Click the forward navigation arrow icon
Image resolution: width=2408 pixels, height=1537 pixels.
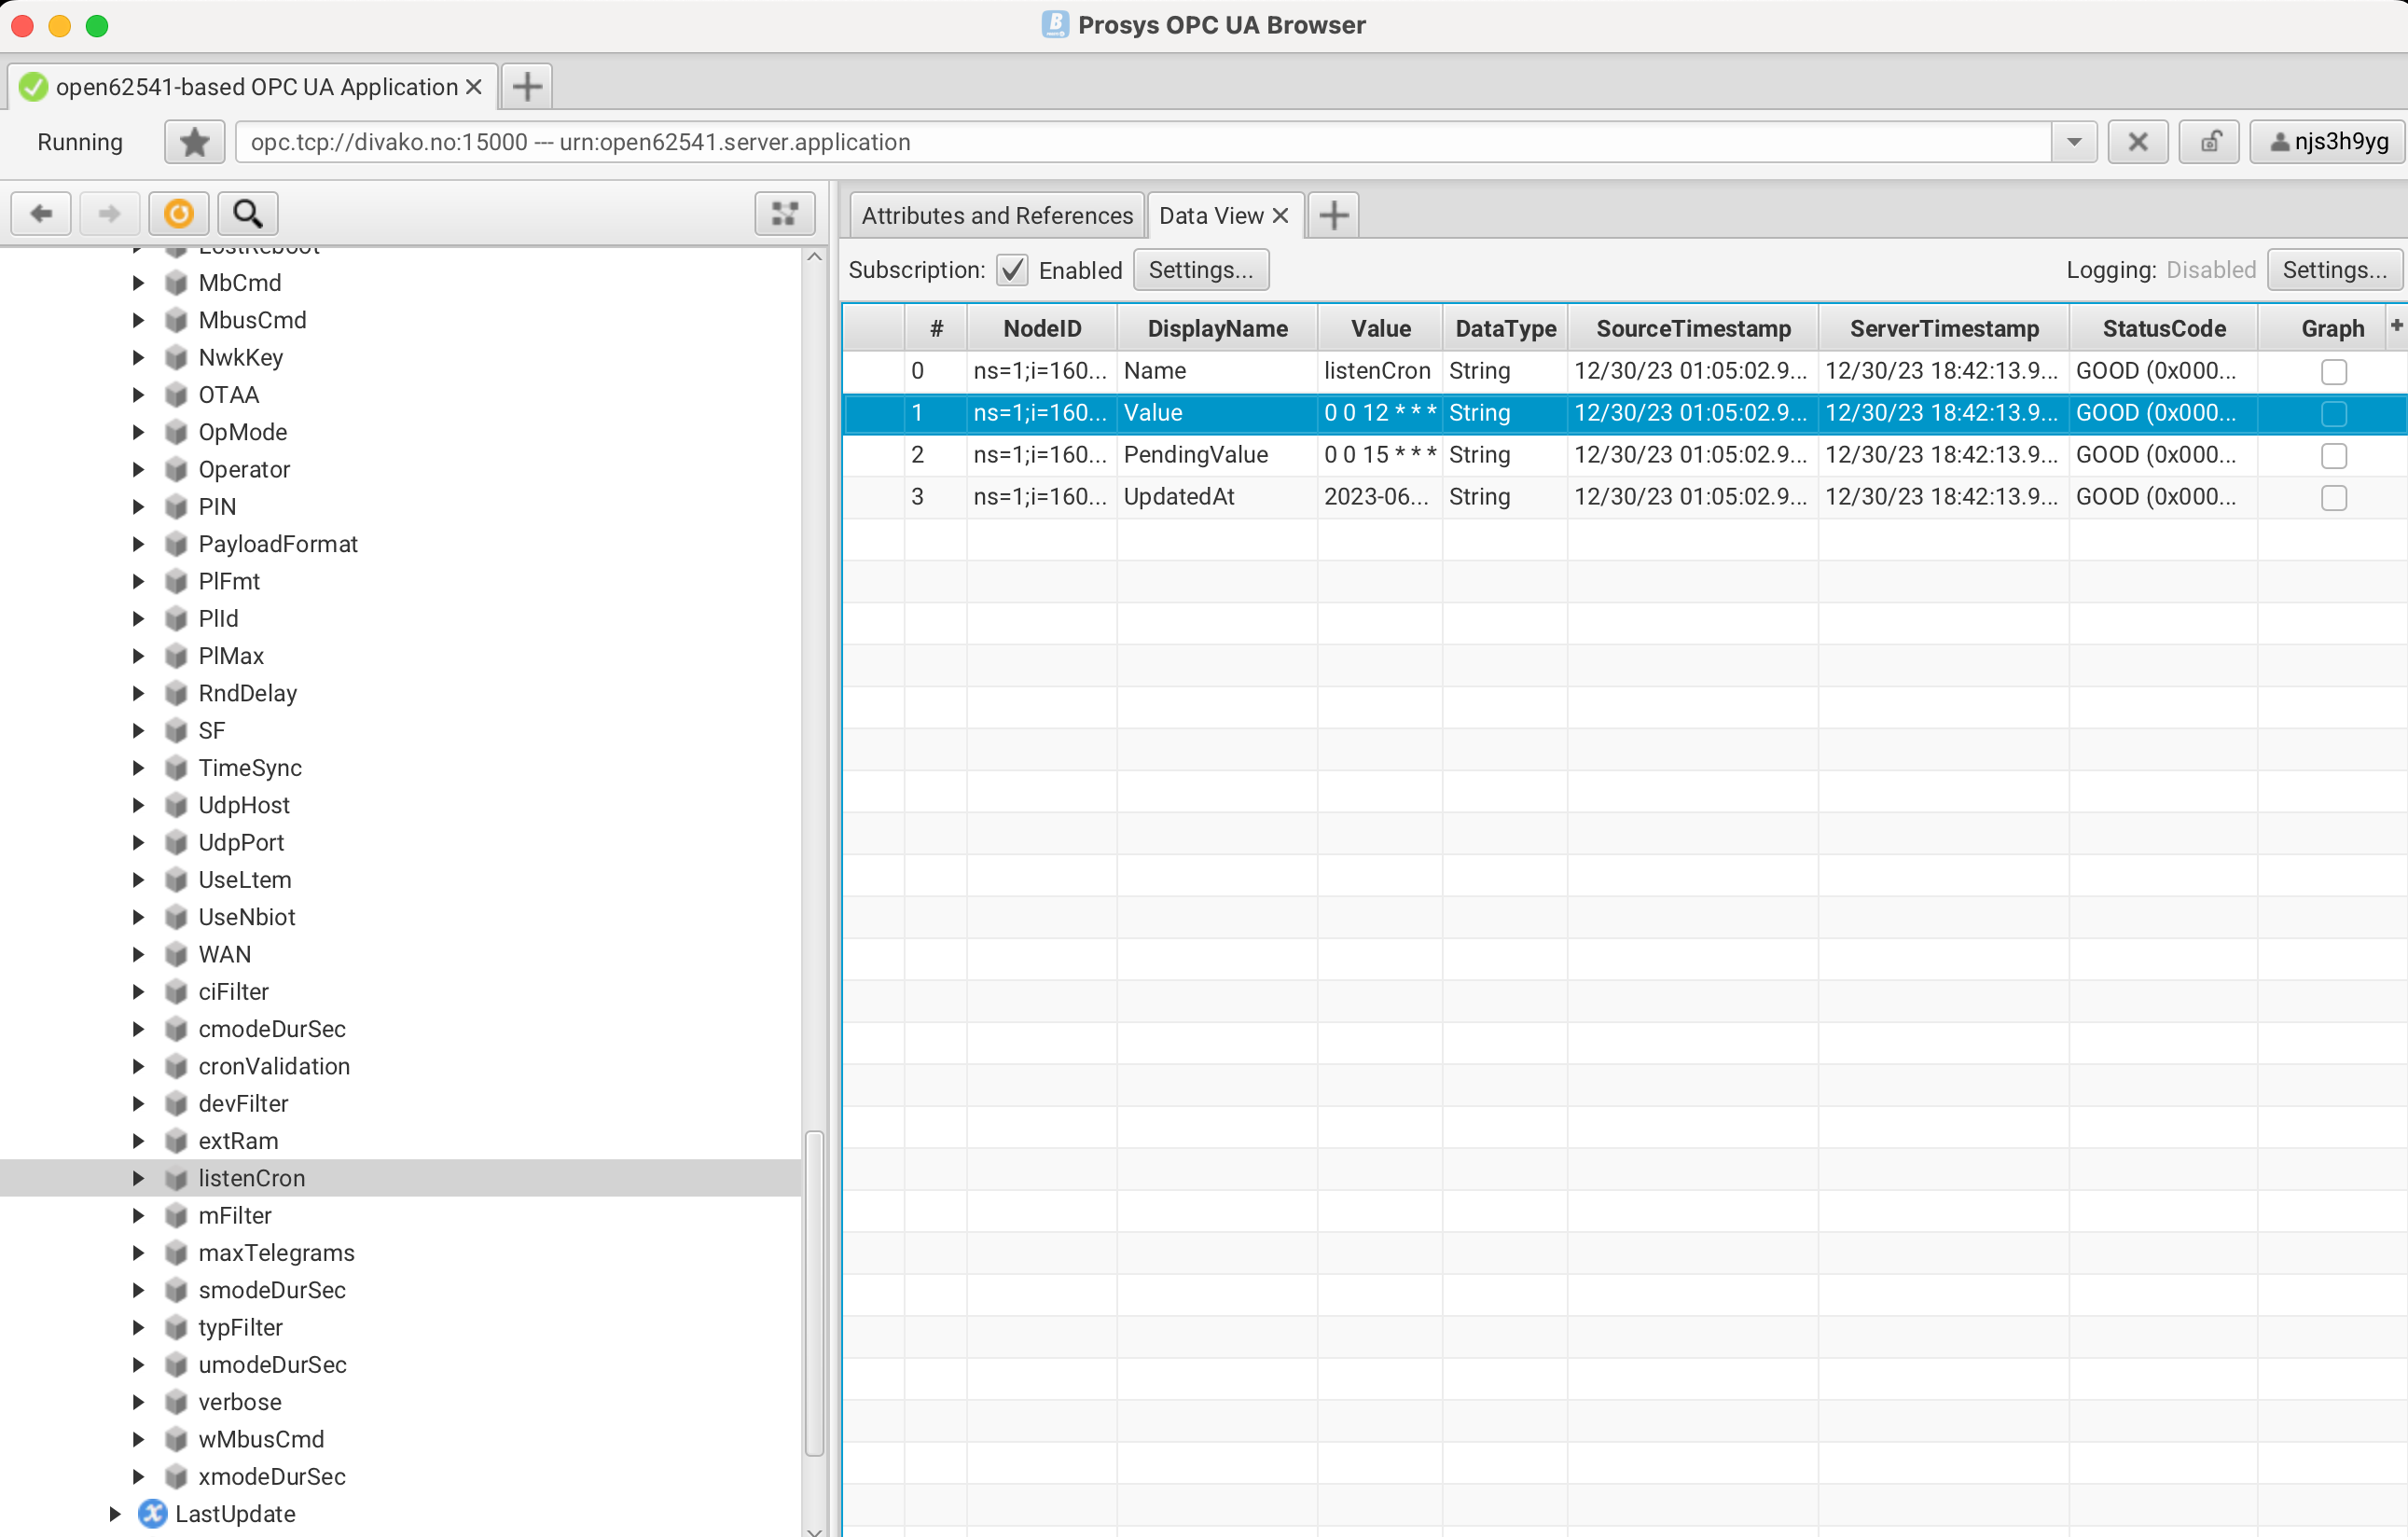coord(109,213)
